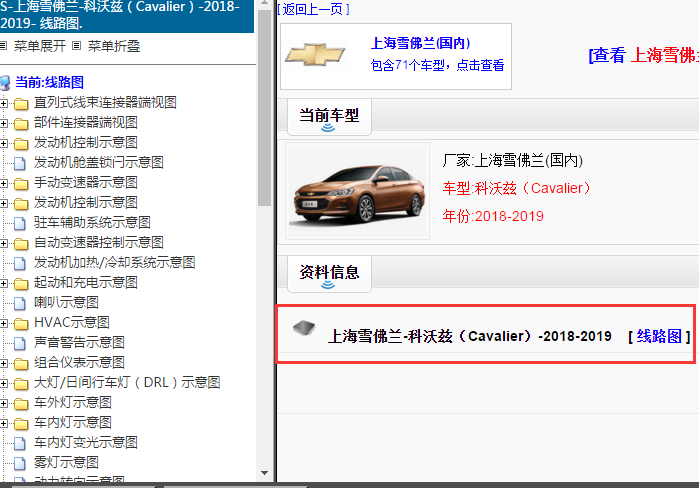Click folder icon of 自动变速器控制示意图
The height and width of the screenshot is (488, 699).
21,244
